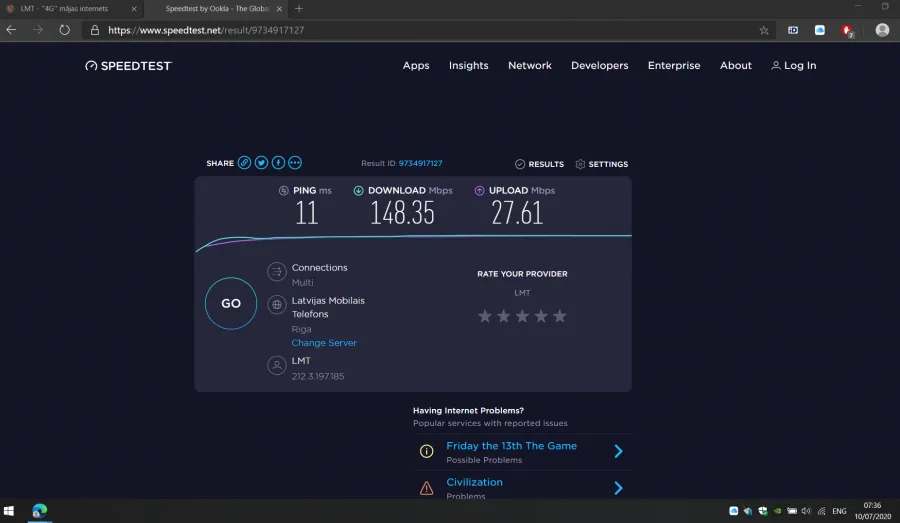
Task: Open Friday the 13th The Game link
Action: pos(511,446)
